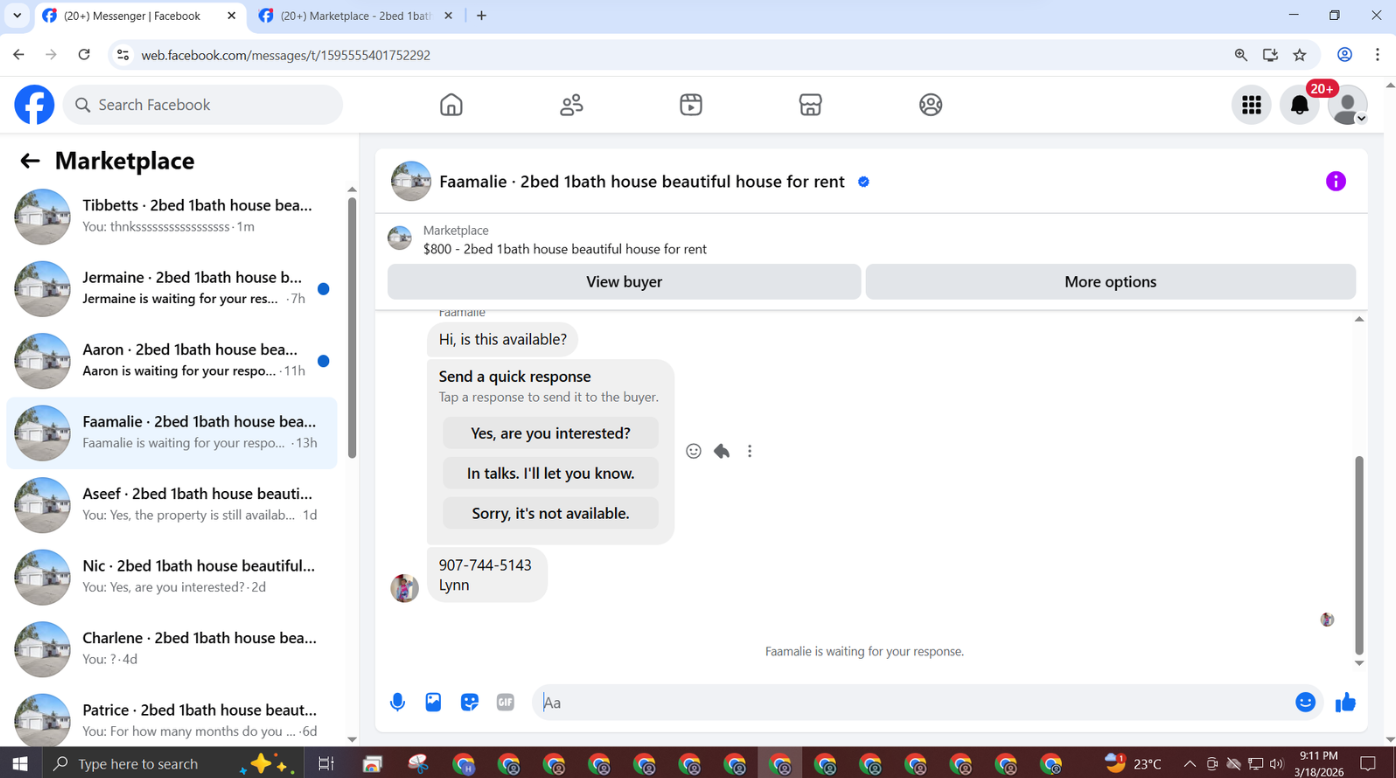1396x778 pixels.
Task: Click the More options button
Action: (1110, 282)
